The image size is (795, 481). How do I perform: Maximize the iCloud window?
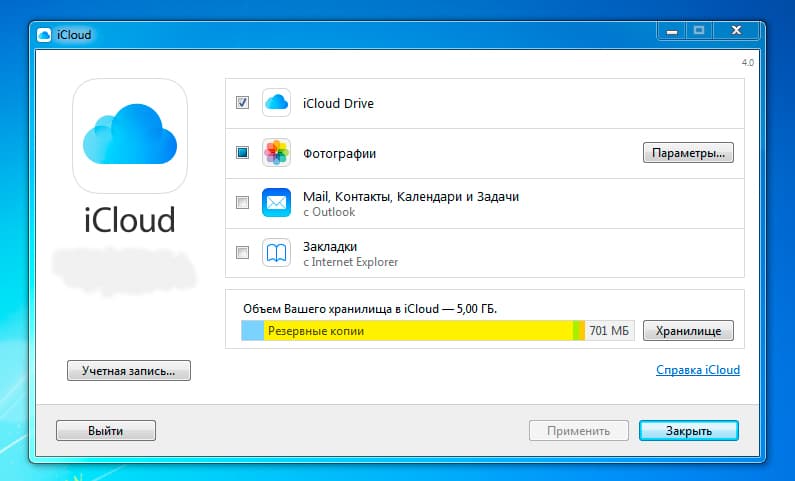tap(699, 31)
